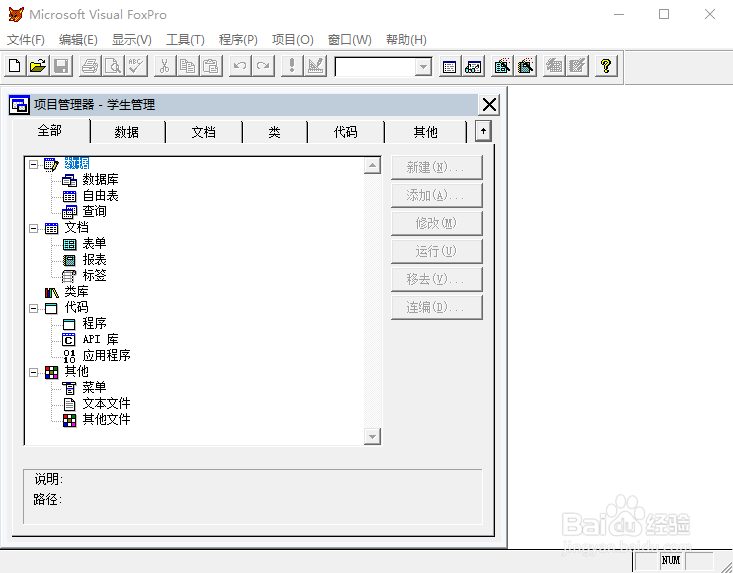This screenshot has height=573, width=733.
Task: Select the 表单 tree item
Action: point(94,244)
